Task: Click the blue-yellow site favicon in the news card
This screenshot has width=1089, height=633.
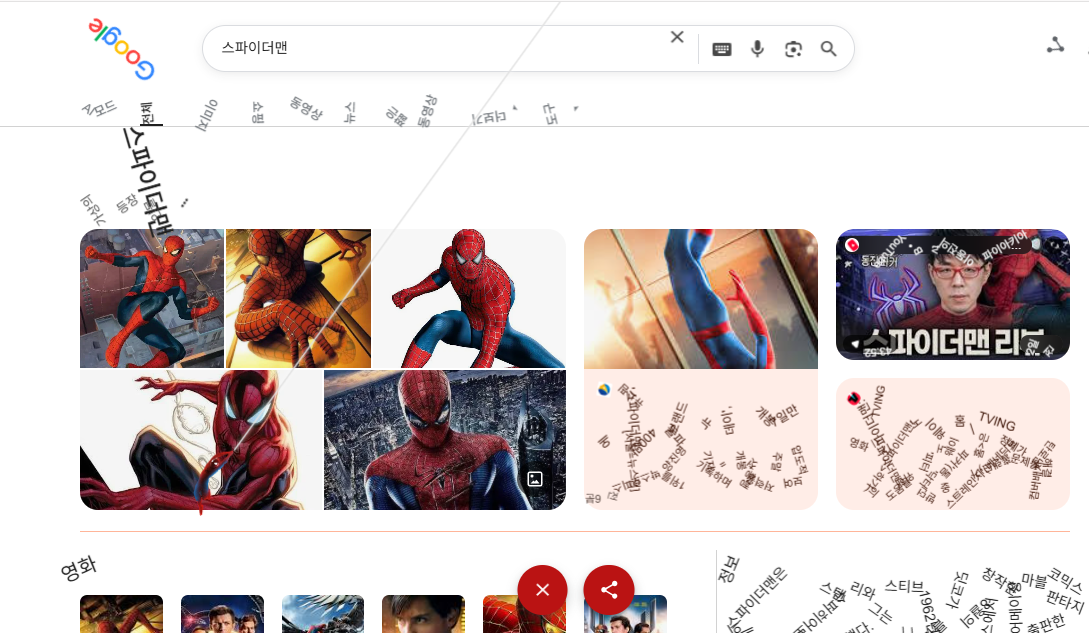Action: [604, 390]
